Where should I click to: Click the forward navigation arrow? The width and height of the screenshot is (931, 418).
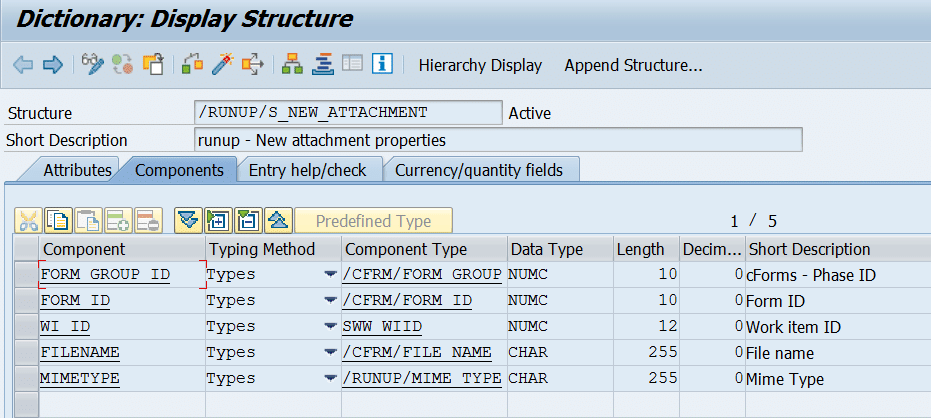click(53, 65)
